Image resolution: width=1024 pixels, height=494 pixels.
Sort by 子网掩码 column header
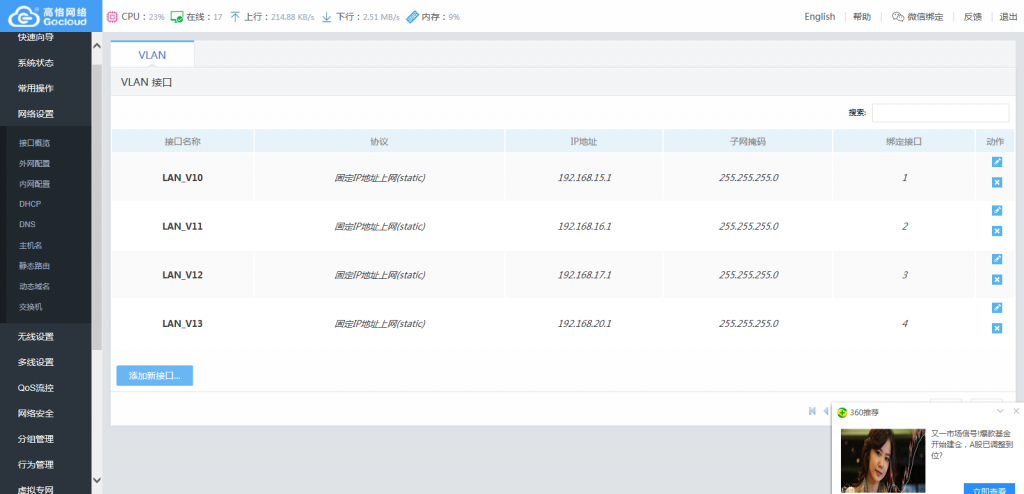pos(748,141)
